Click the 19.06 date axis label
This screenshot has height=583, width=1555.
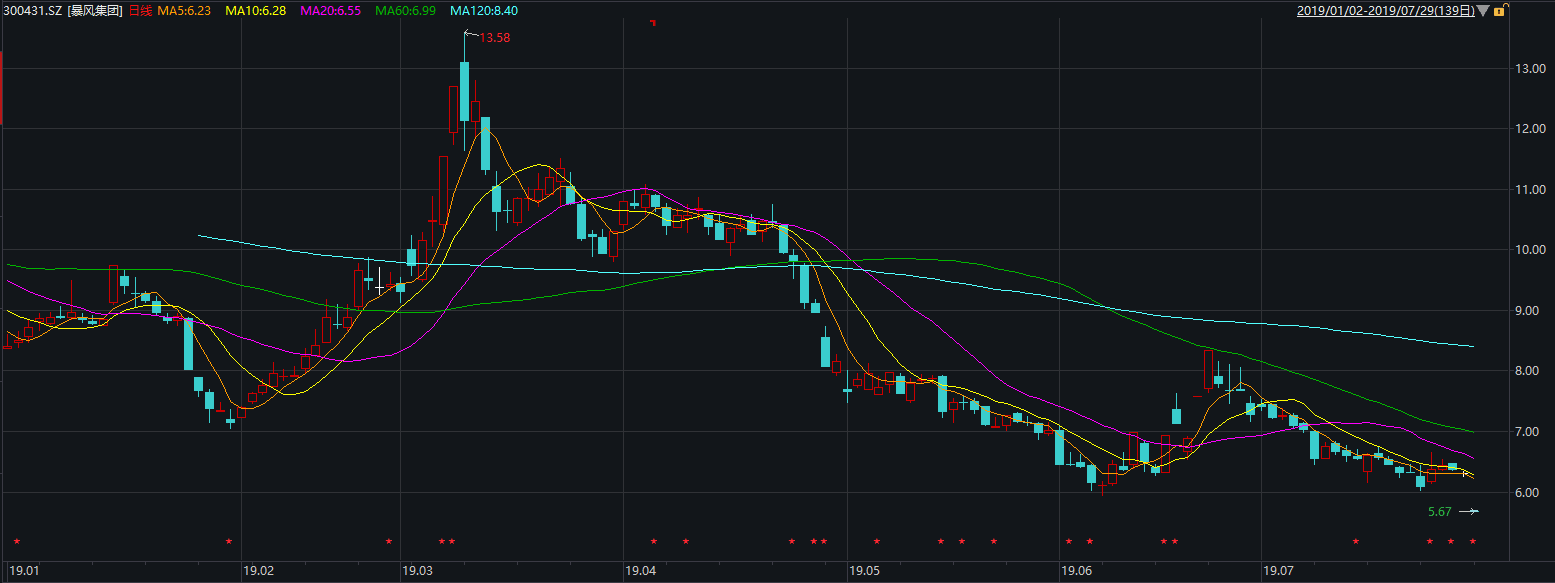click(x=1077, y=571)
